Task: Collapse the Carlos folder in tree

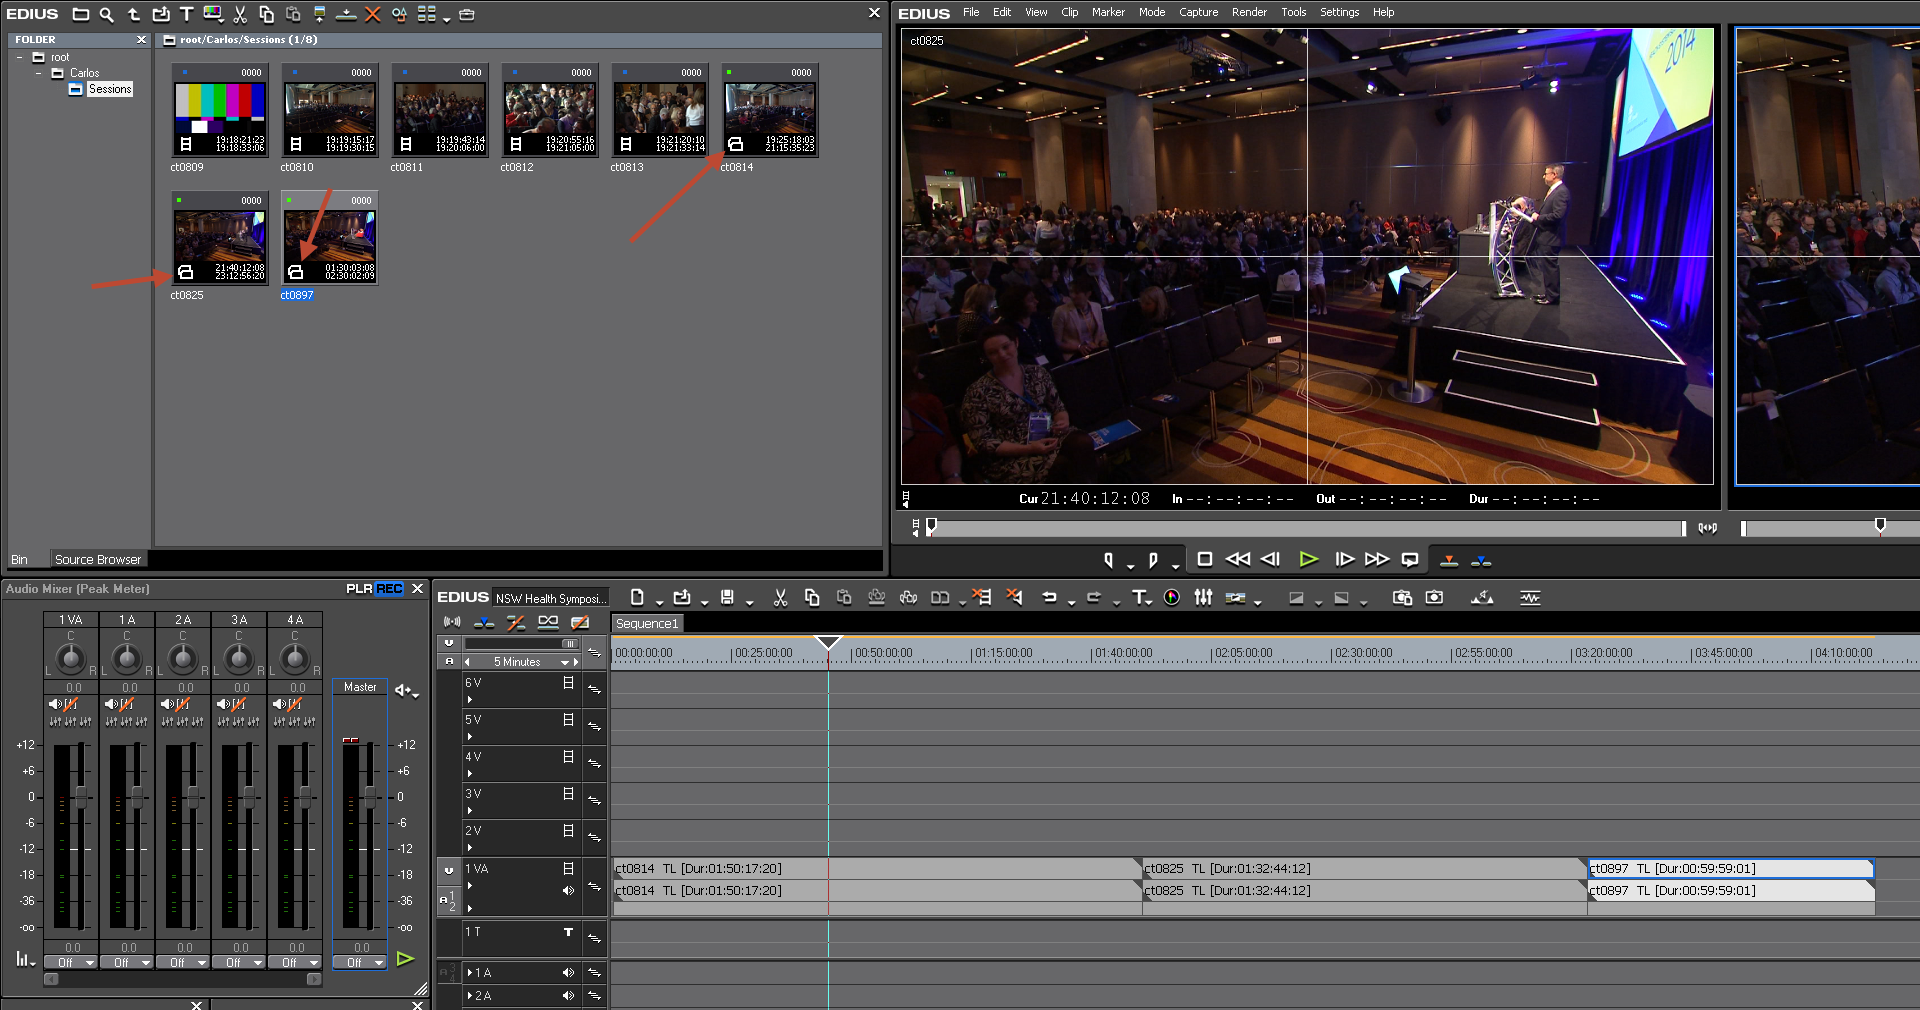Action: (x=39, y=73)
